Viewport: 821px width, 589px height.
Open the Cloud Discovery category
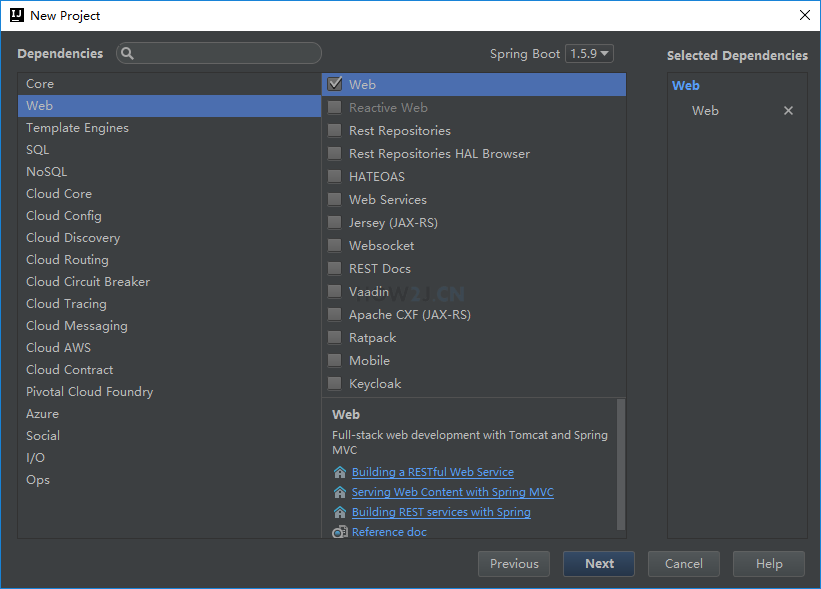[73, 238]
